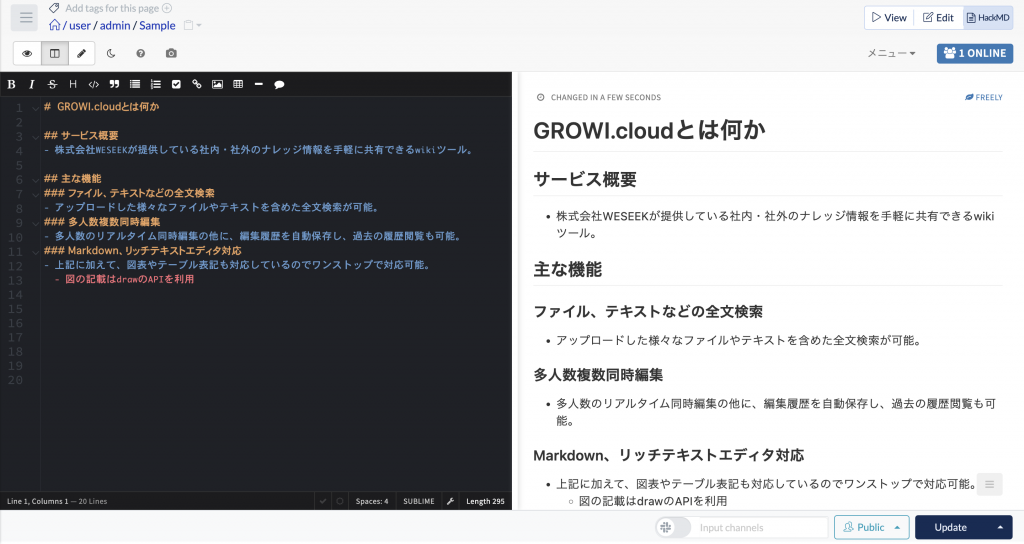Expand the Update button options arrow
Screen dimensions: 1024x544
[1000, 528]
